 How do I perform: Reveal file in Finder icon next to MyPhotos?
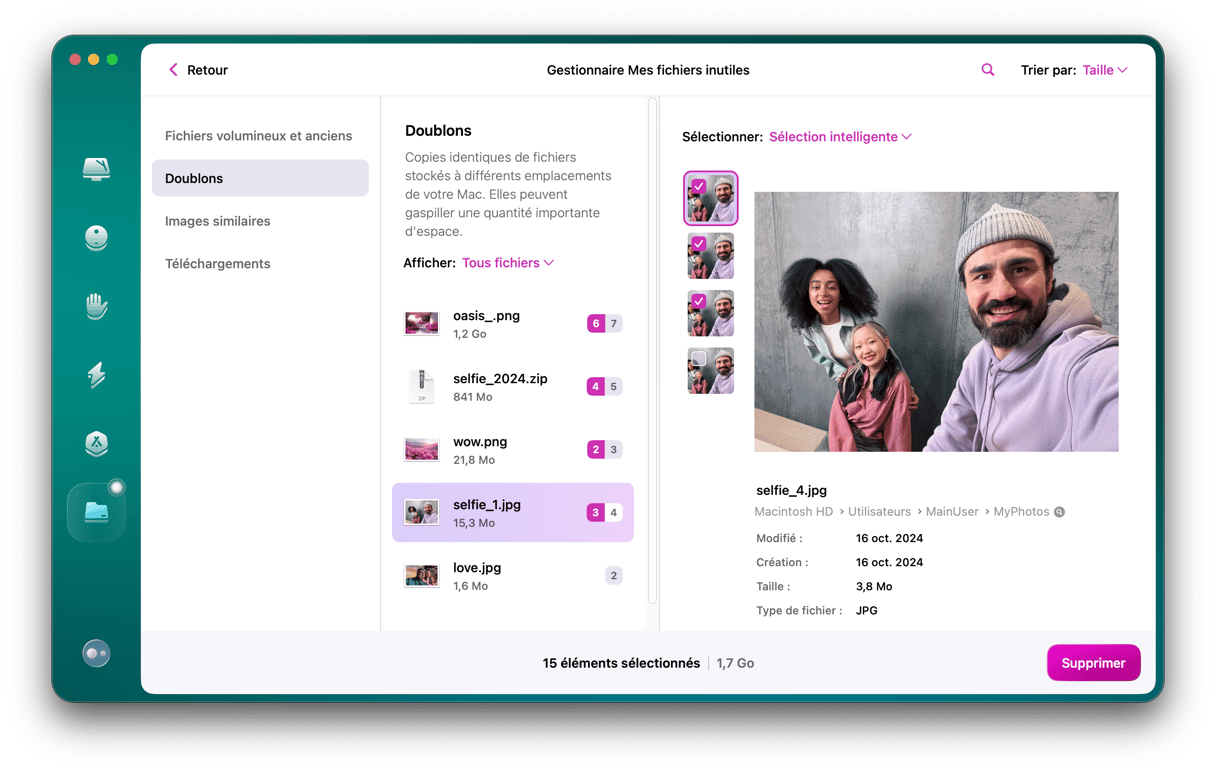tap(1060, 512)
